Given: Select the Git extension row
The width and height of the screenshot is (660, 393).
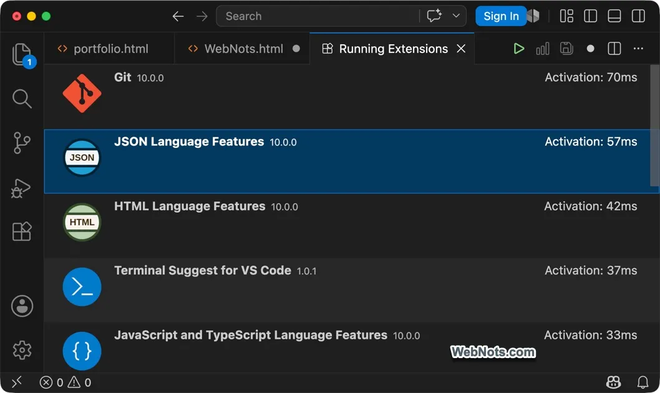Looking at the screenshot, I should click(x=347, y=97).
